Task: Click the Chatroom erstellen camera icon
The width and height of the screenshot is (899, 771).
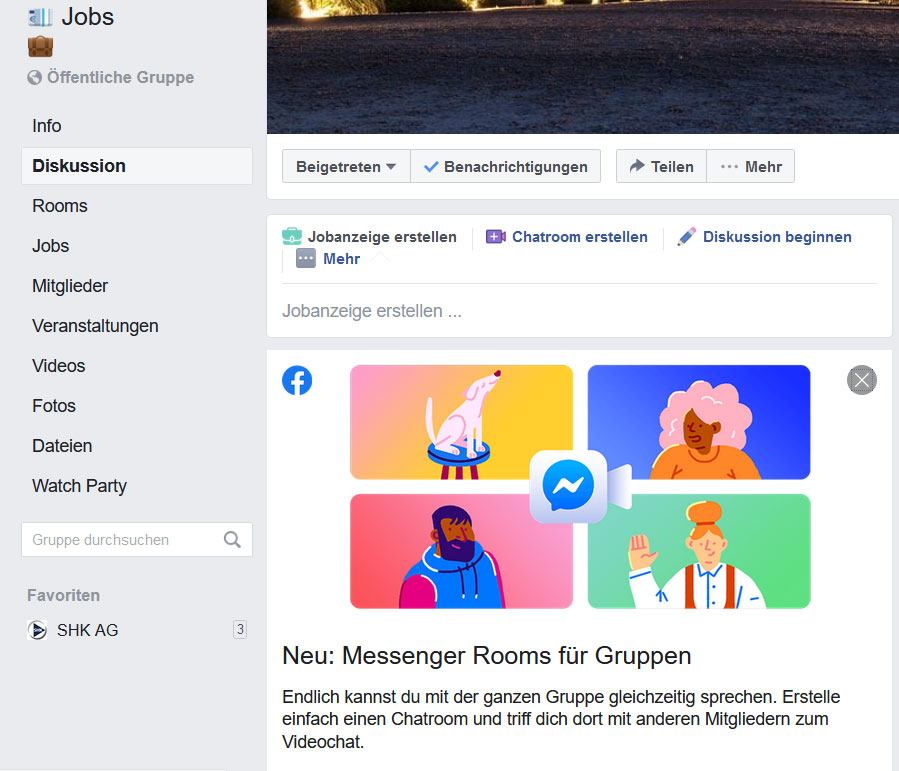Action: [x=495, y=236]
